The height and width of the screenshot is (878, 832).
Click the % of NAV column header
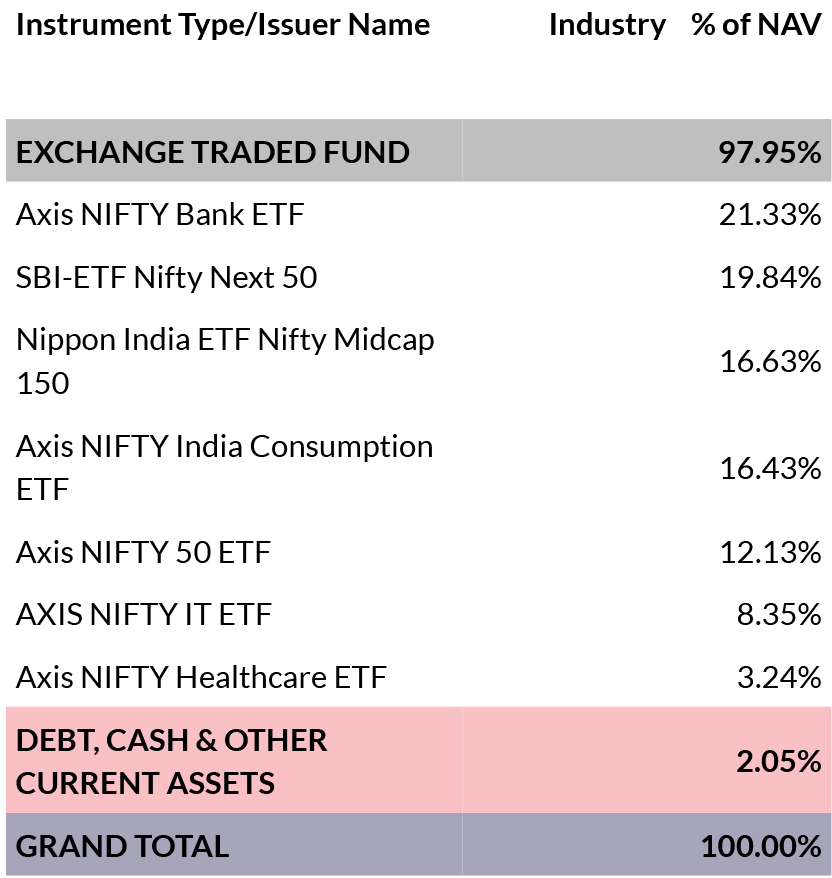point(756,25)
